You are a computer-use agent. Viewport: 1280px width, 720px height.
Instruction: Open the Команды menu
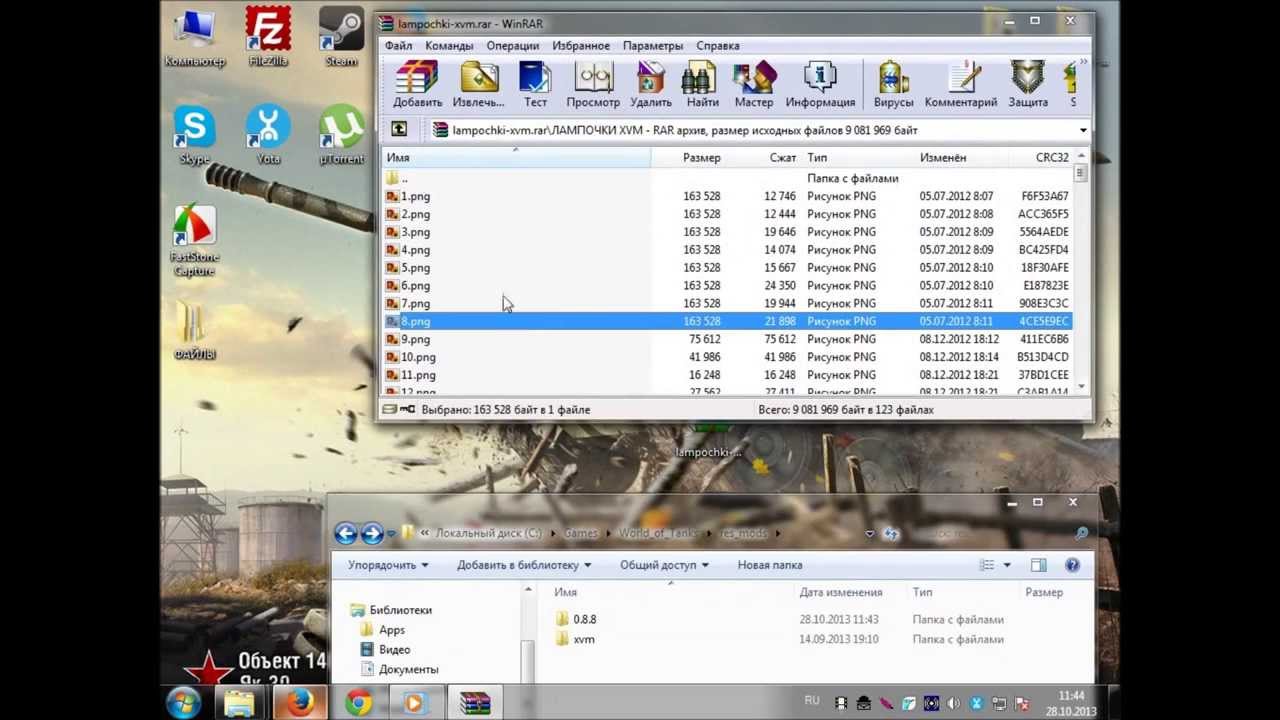click(x=449, y=45)
